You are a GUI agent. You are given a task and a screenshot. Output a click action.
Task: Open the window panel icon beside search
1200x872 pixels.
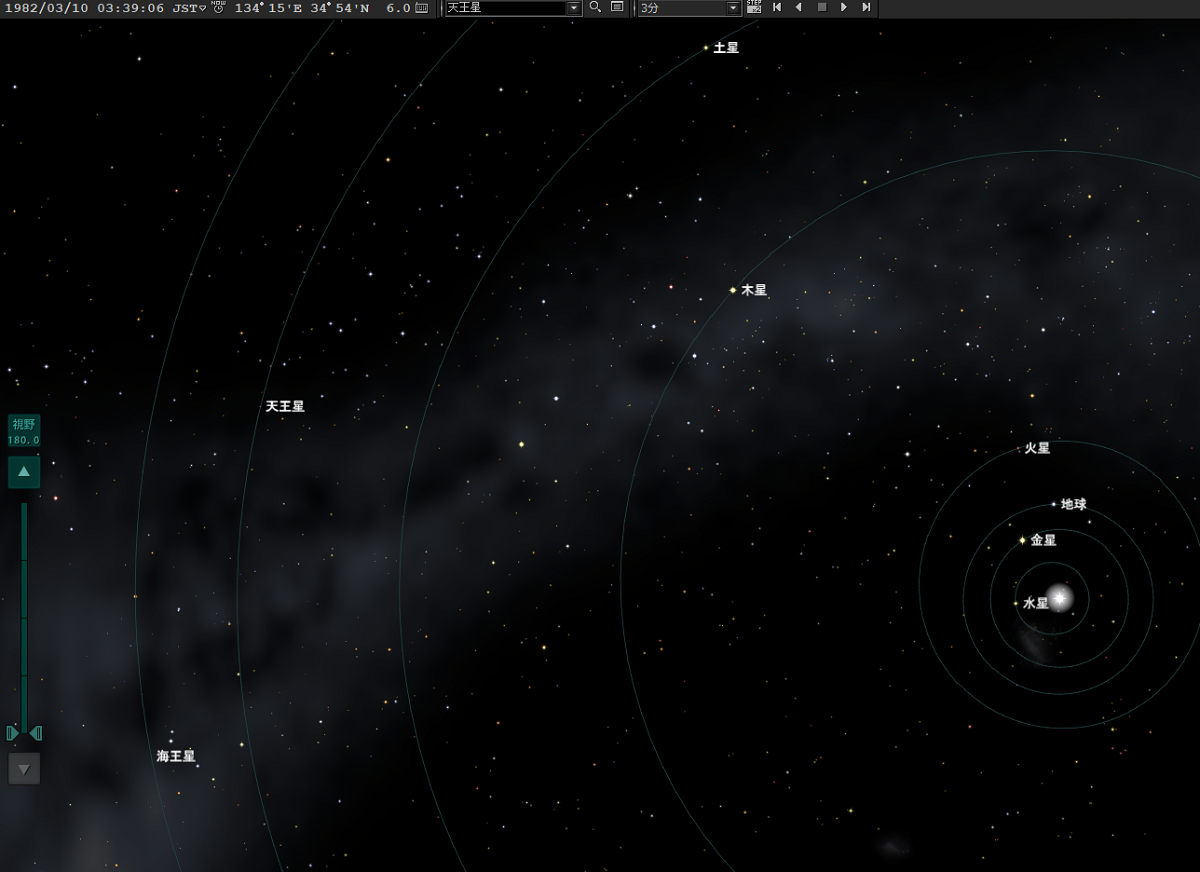pos(617,7)
